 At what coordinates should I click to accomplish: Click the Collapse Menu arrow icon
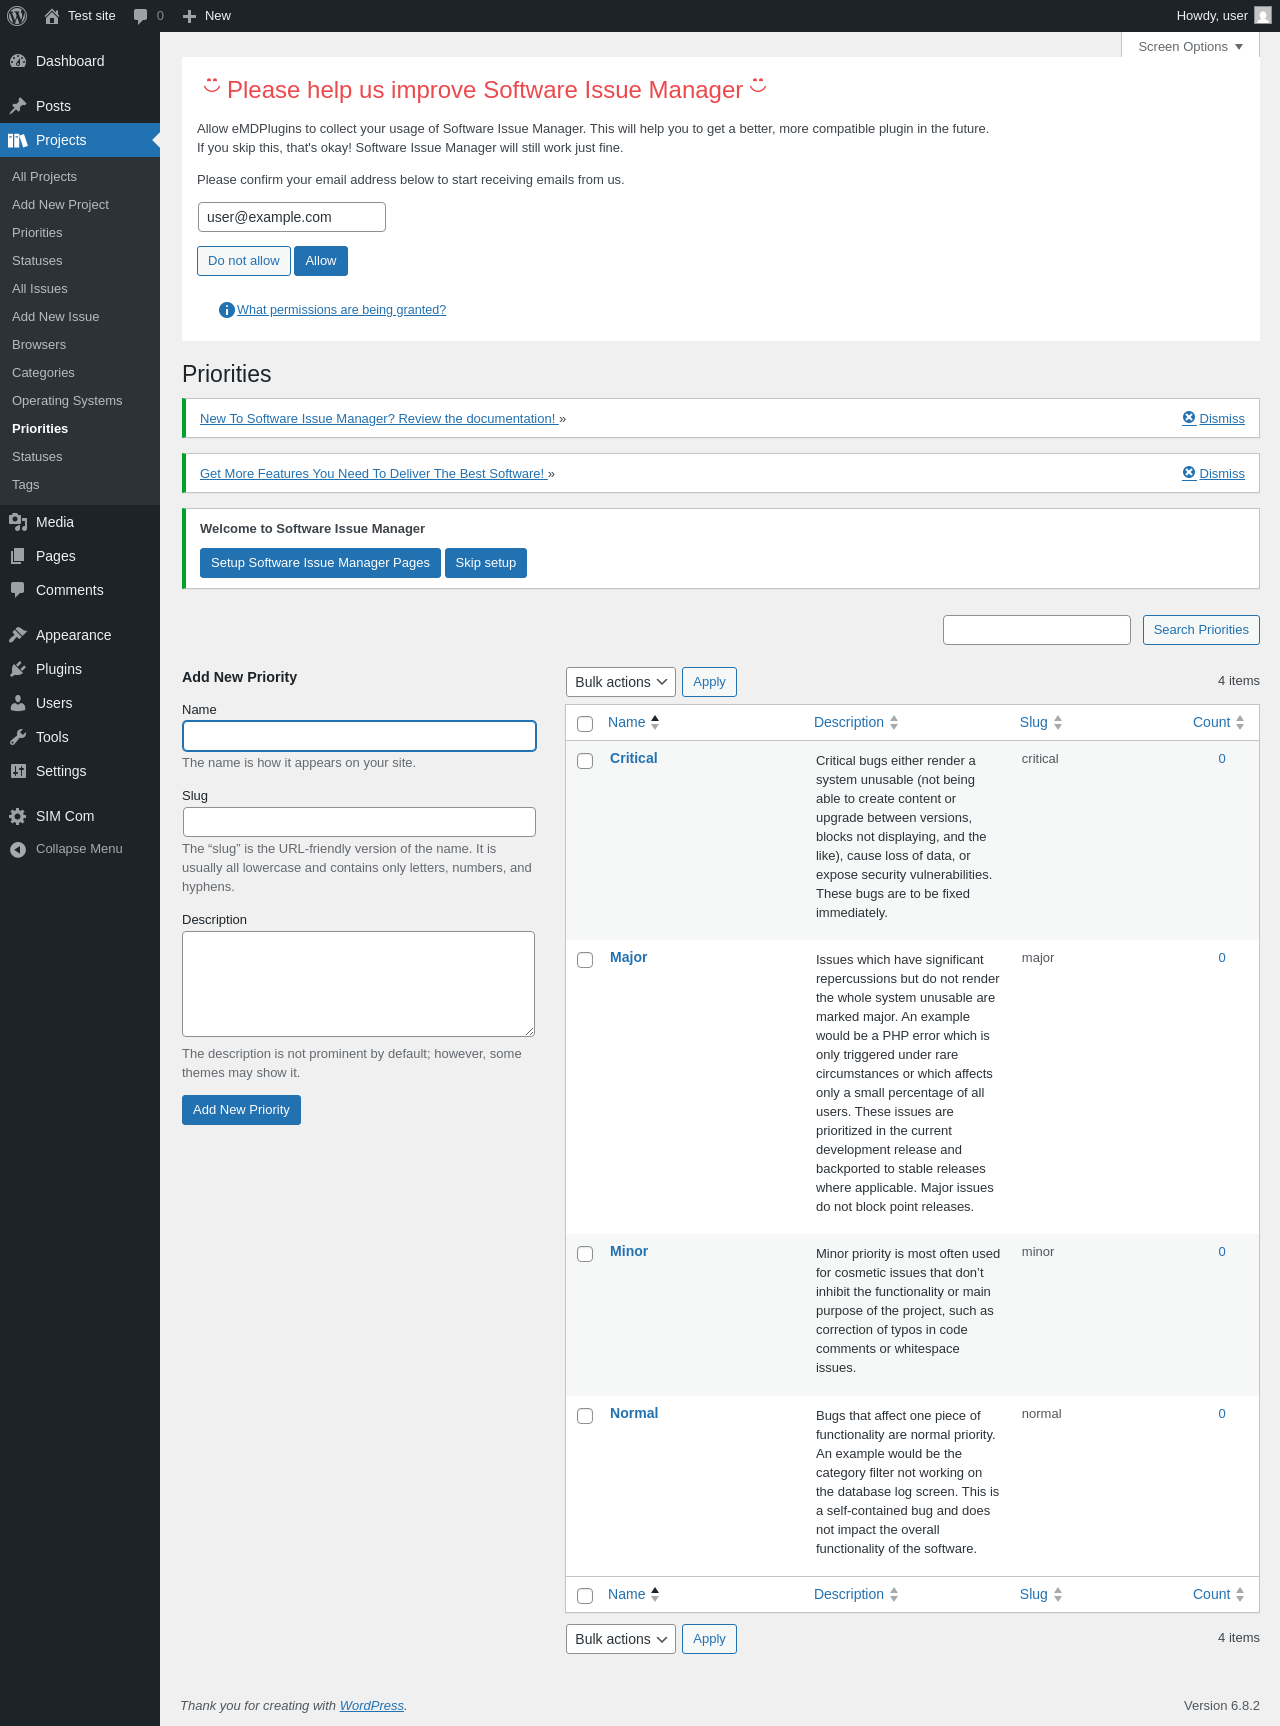coord(18,849)
